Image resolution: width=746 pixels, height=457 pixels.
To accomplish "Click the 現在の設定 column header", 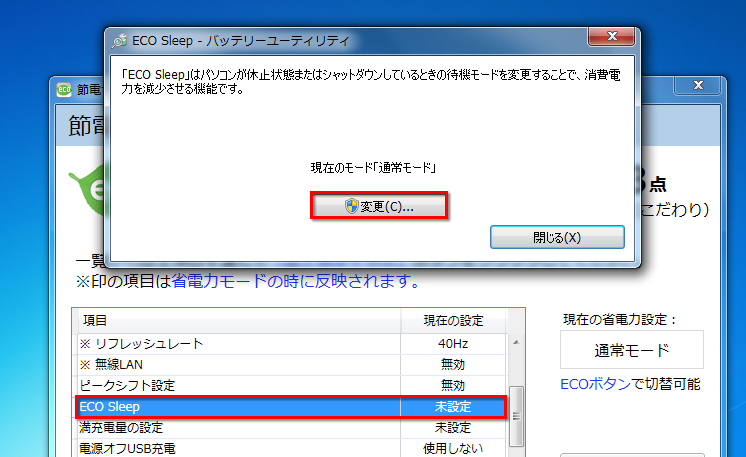I will point(453,321).
